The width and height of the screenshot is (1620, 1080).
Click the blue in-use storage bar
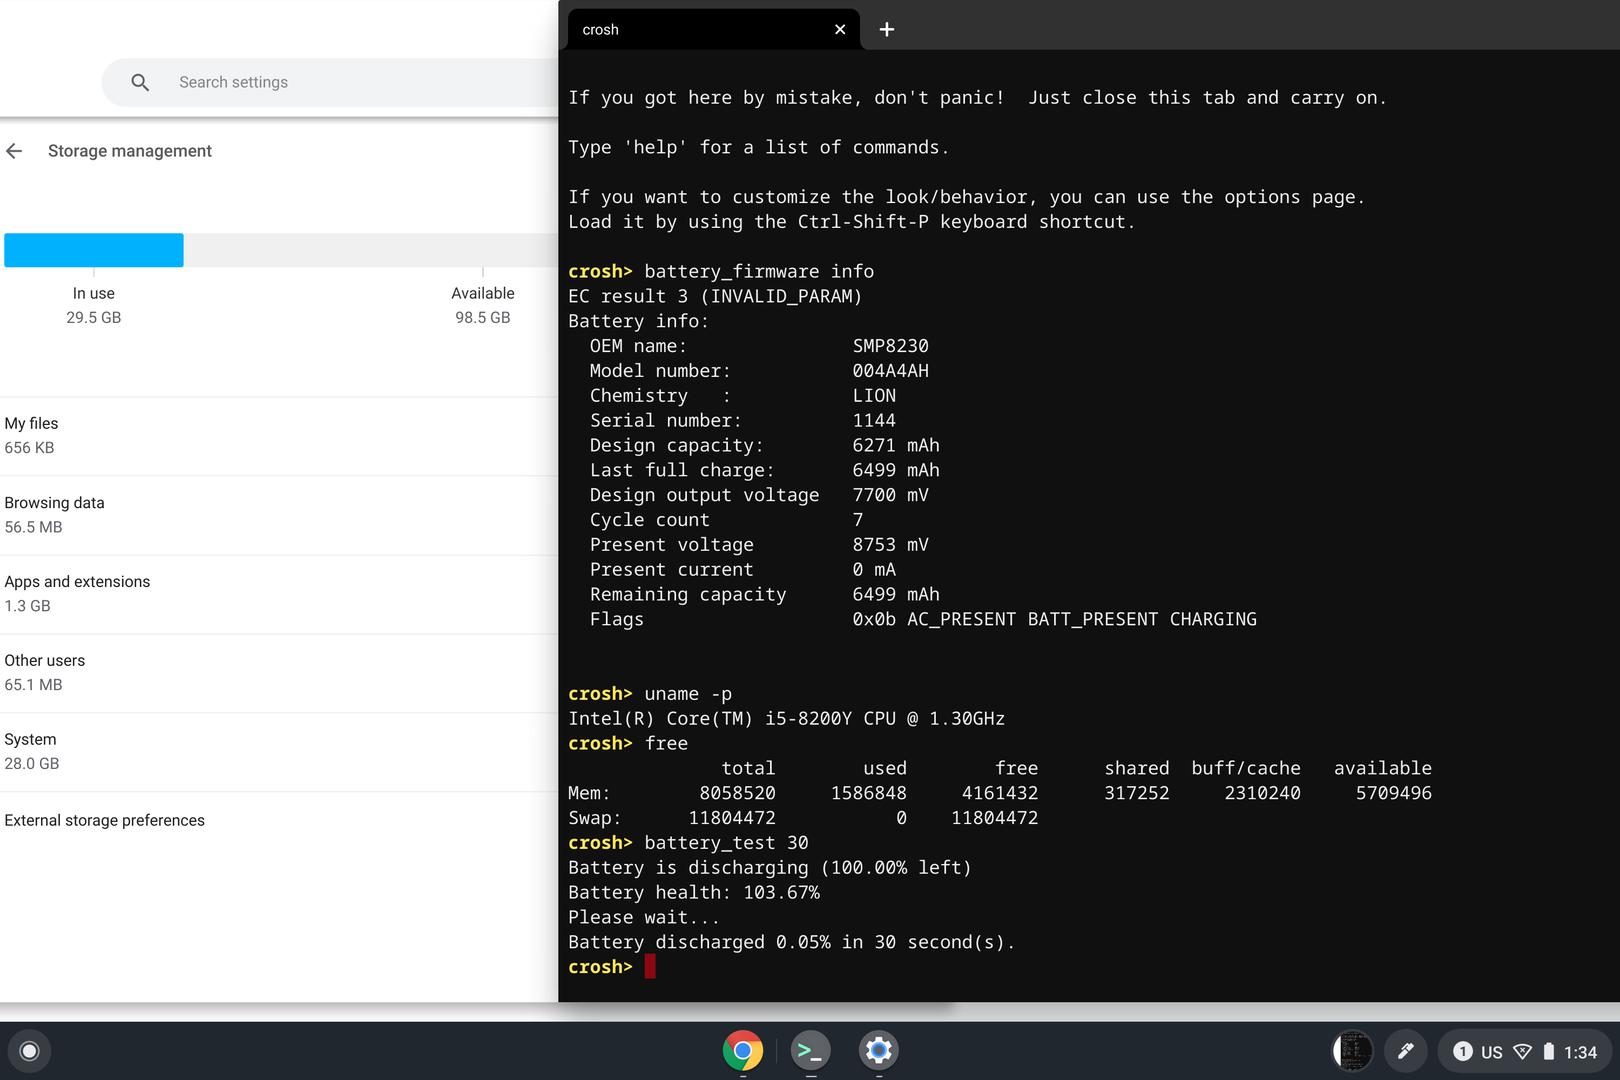click(x=94, y=250)
